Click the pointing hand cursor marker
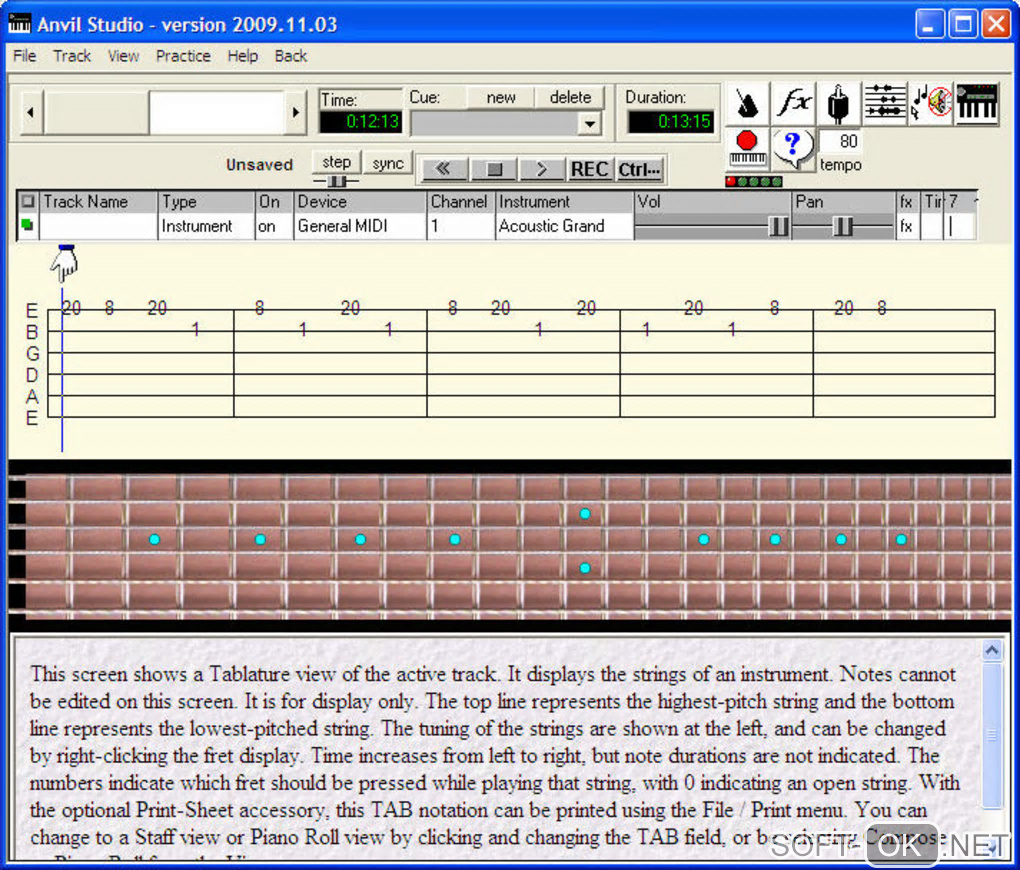 click(64, 262)
